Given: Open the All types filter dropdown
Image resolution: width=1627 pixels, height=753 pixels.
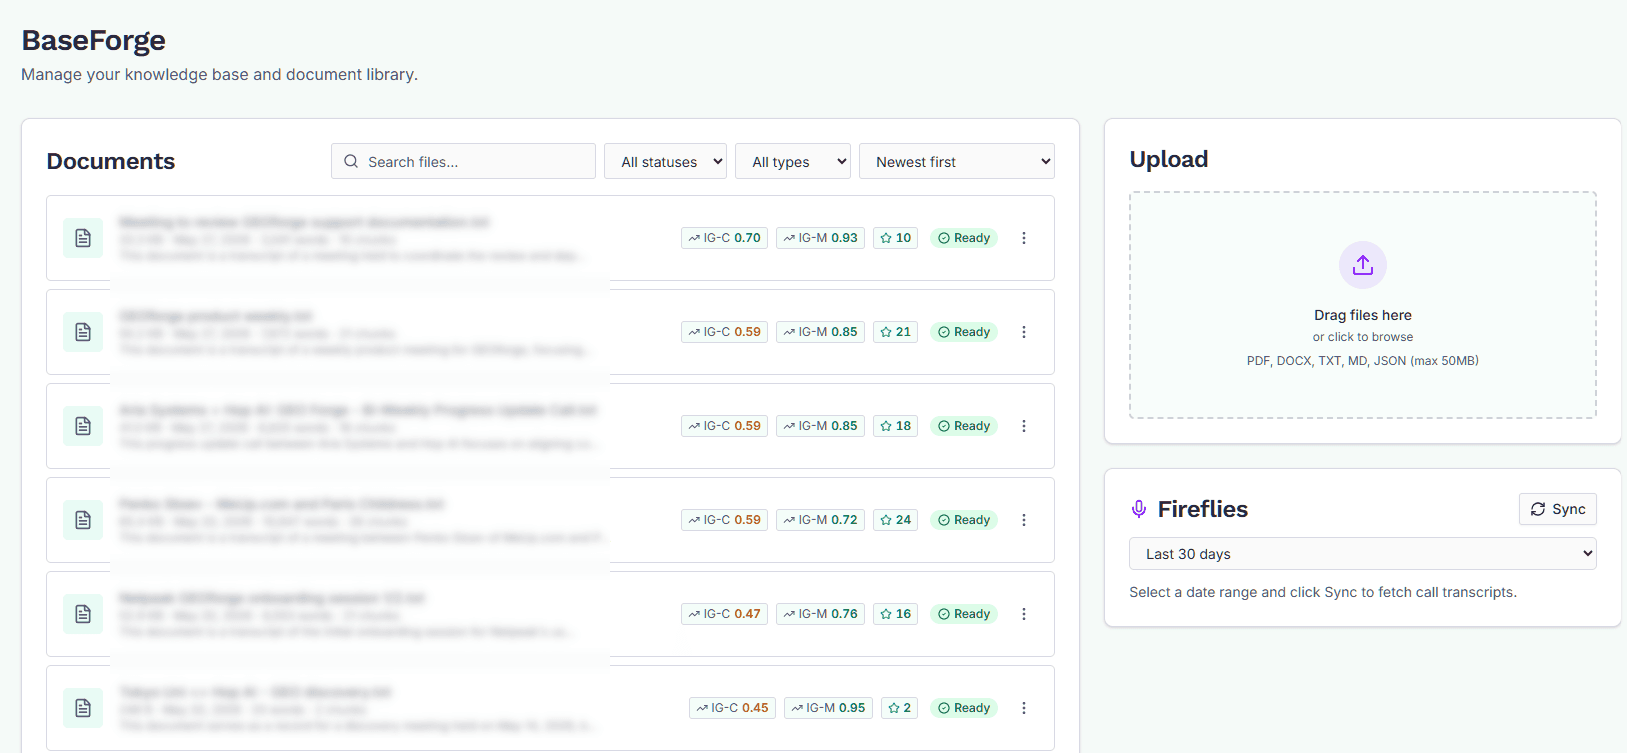Looking at the screenshot, I should (793, 161).
